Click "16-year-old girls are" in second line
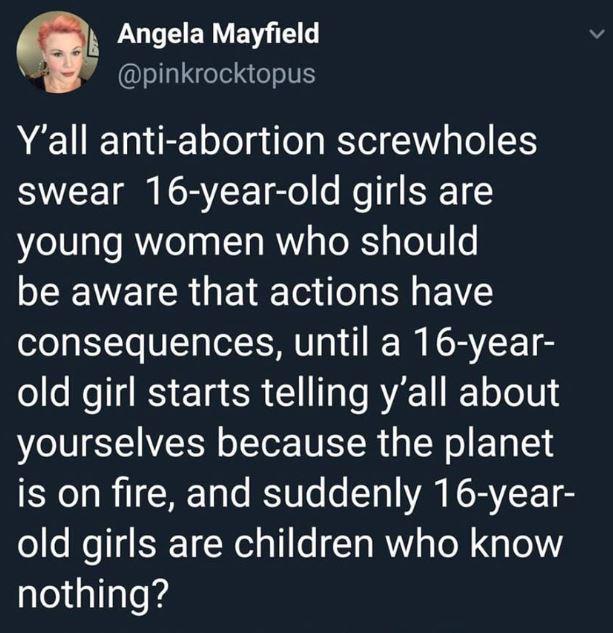 tap(330, 192)
